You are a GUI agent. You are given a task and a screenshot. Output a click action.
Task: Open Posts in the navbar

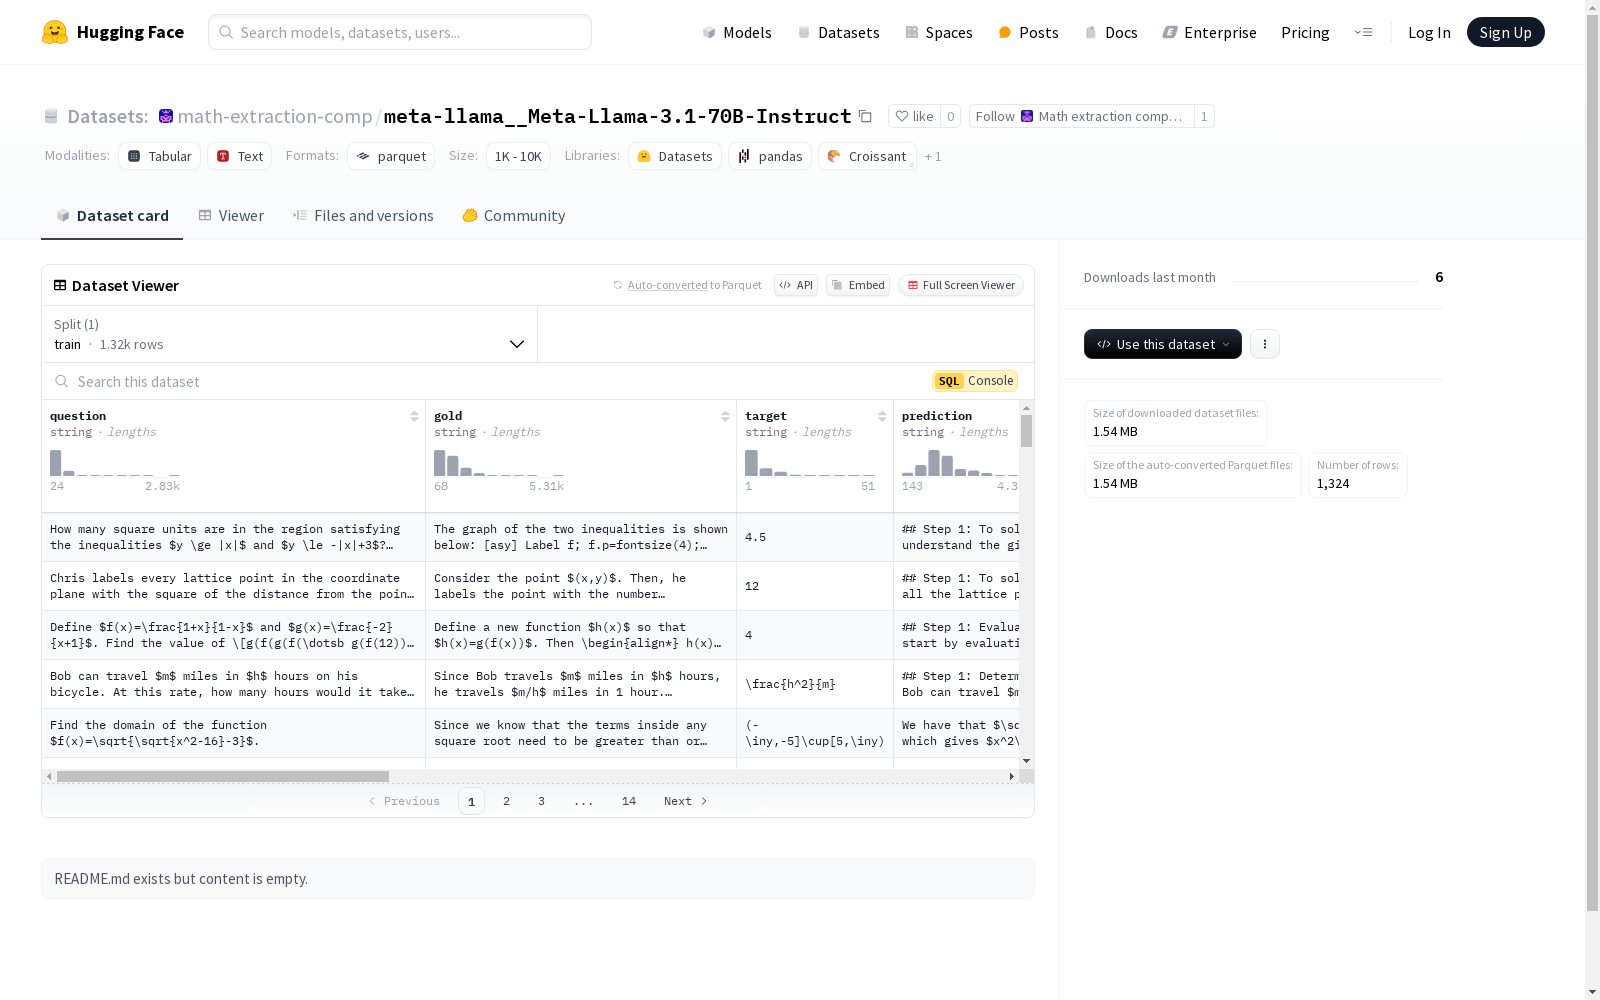pyautogui.click(x=1028, y=32)
